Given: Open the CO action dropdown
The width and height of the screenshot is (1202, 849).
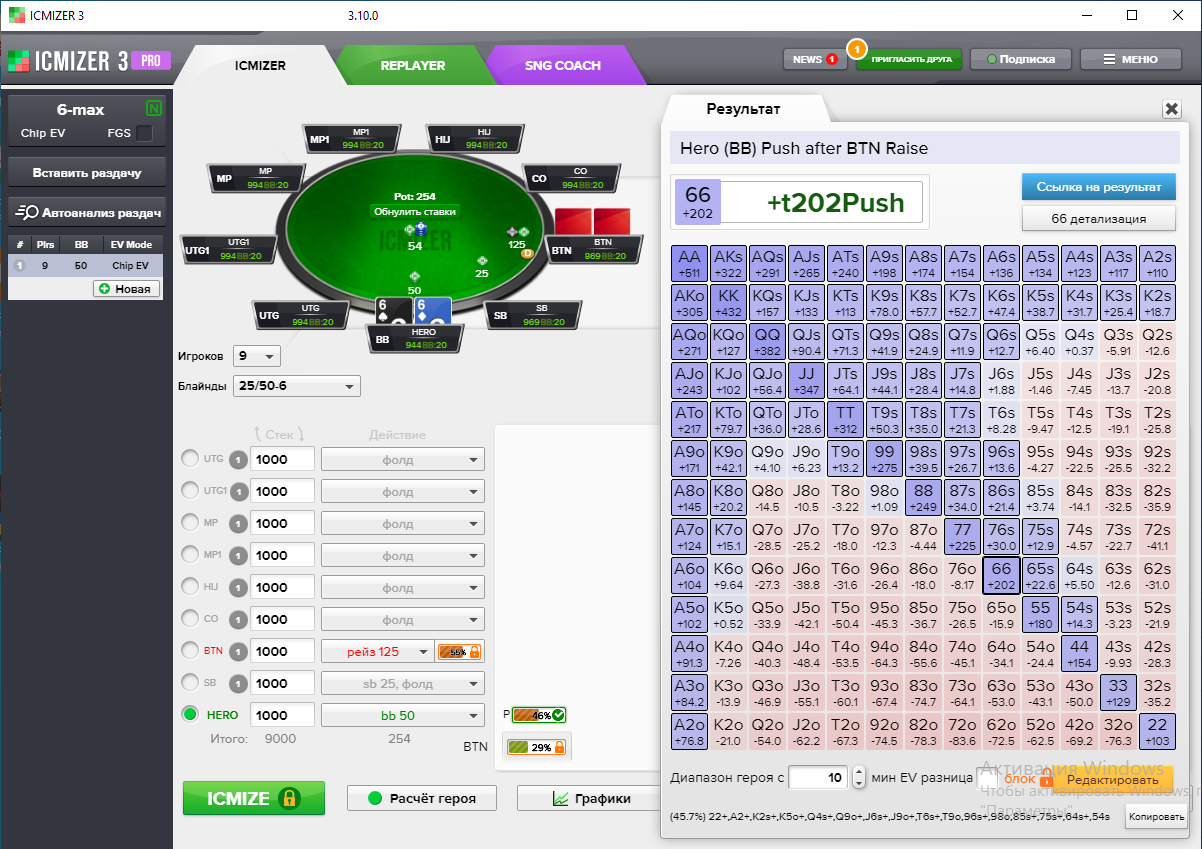Looking at the screenshot, I should click(x=402, y=620).
